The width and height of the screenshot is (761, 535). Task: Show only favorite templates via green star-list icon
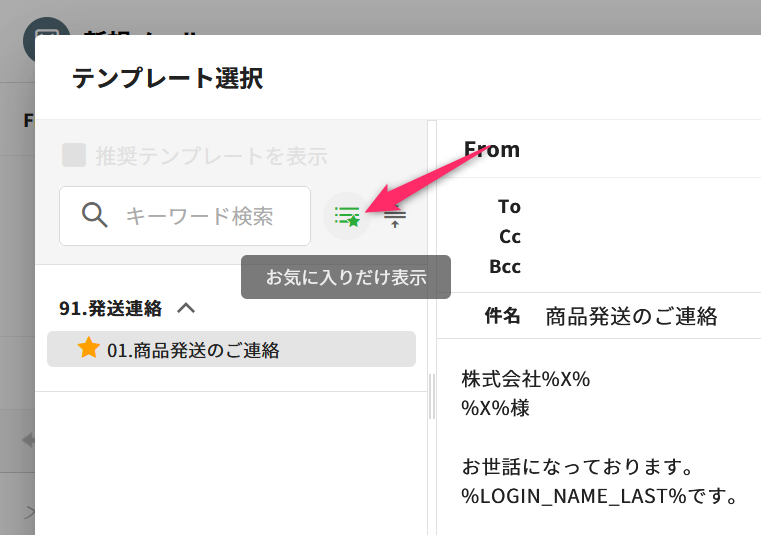(x=347, y=215)
